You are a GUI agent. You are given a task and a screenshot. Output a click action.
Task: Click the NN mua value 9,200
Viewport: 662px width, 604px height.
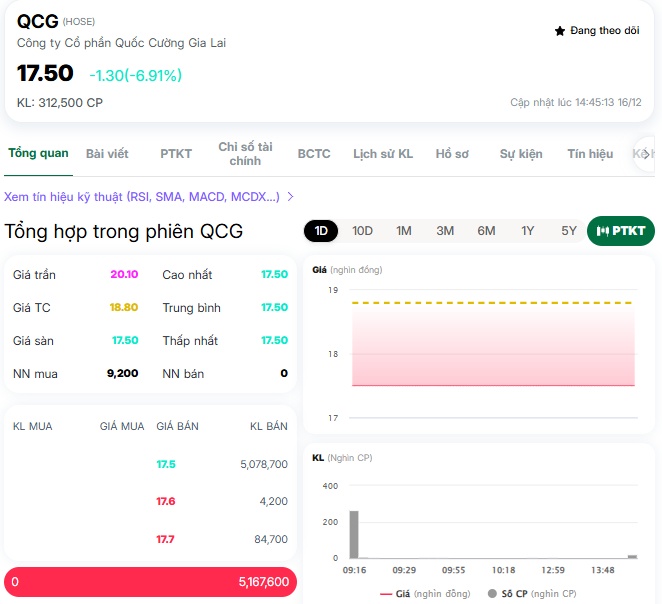tap(122, 373)
